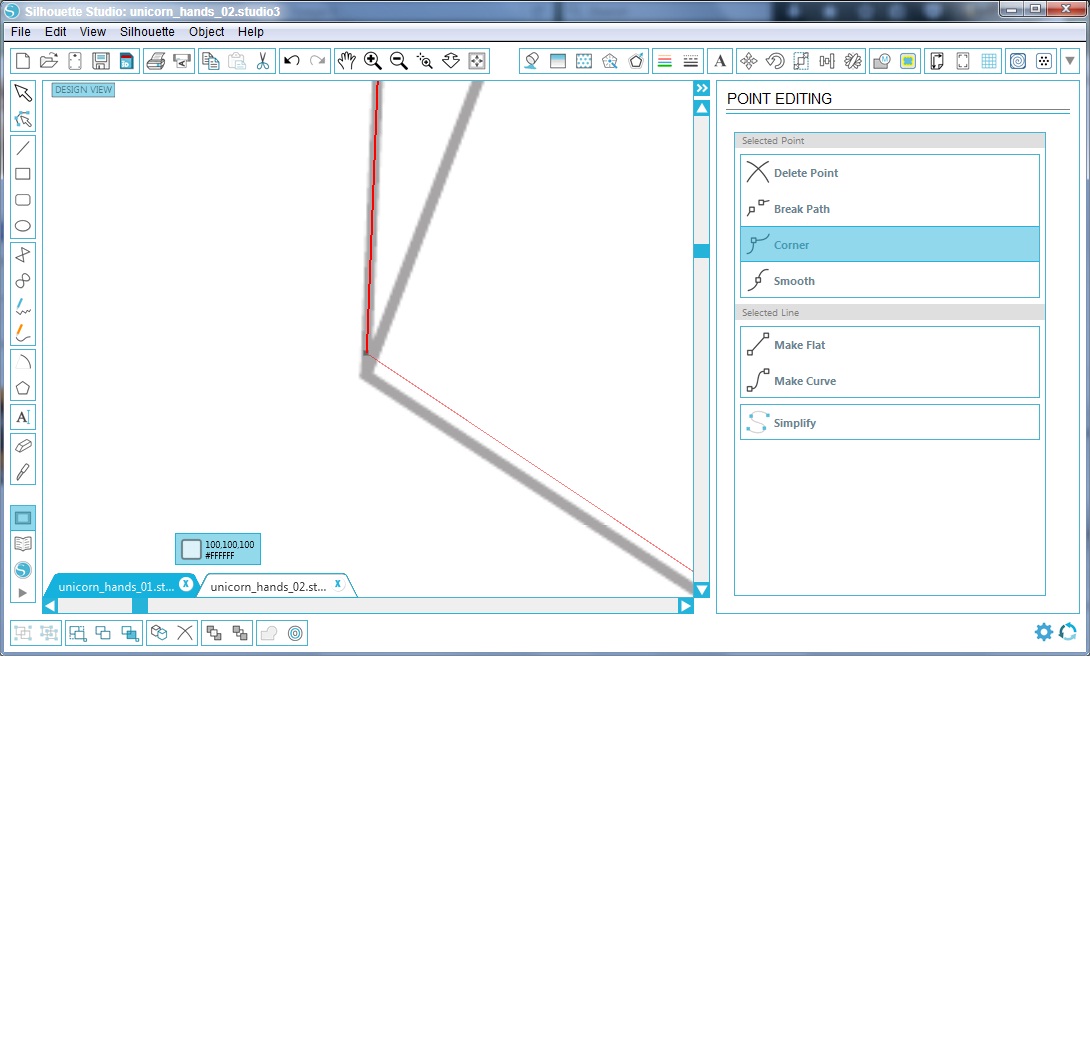The width and height of the screenshot is (1090, 1037).
Task: Click the Fit to Window icon
Action: pos(477,61)
